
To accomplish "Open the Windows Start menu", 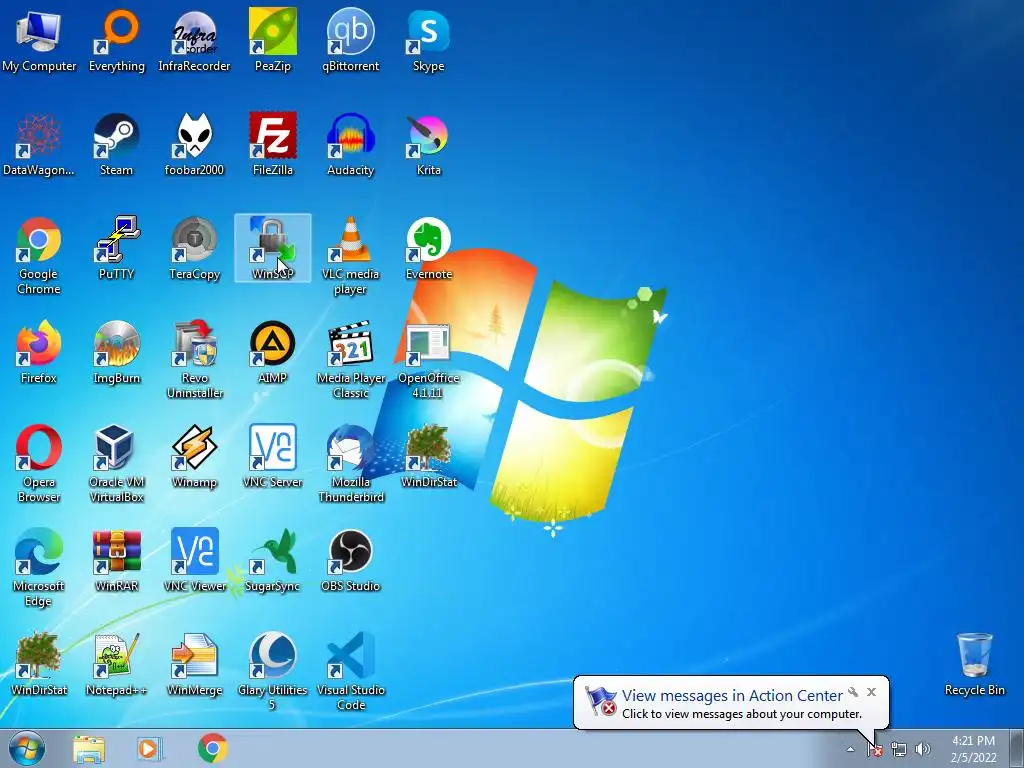I will click(27, 749).
